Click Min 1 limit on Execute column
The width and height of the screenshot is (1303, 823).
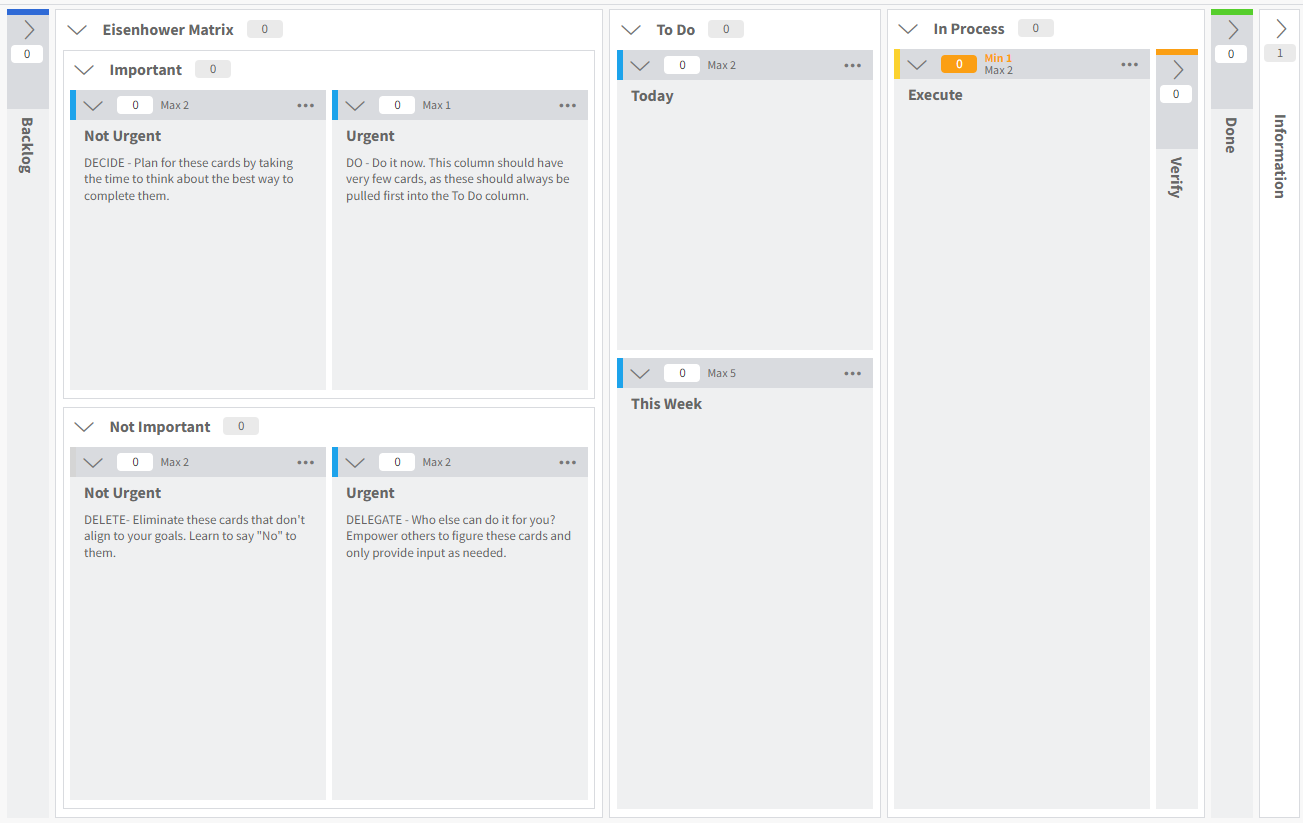tap(998, 58)
